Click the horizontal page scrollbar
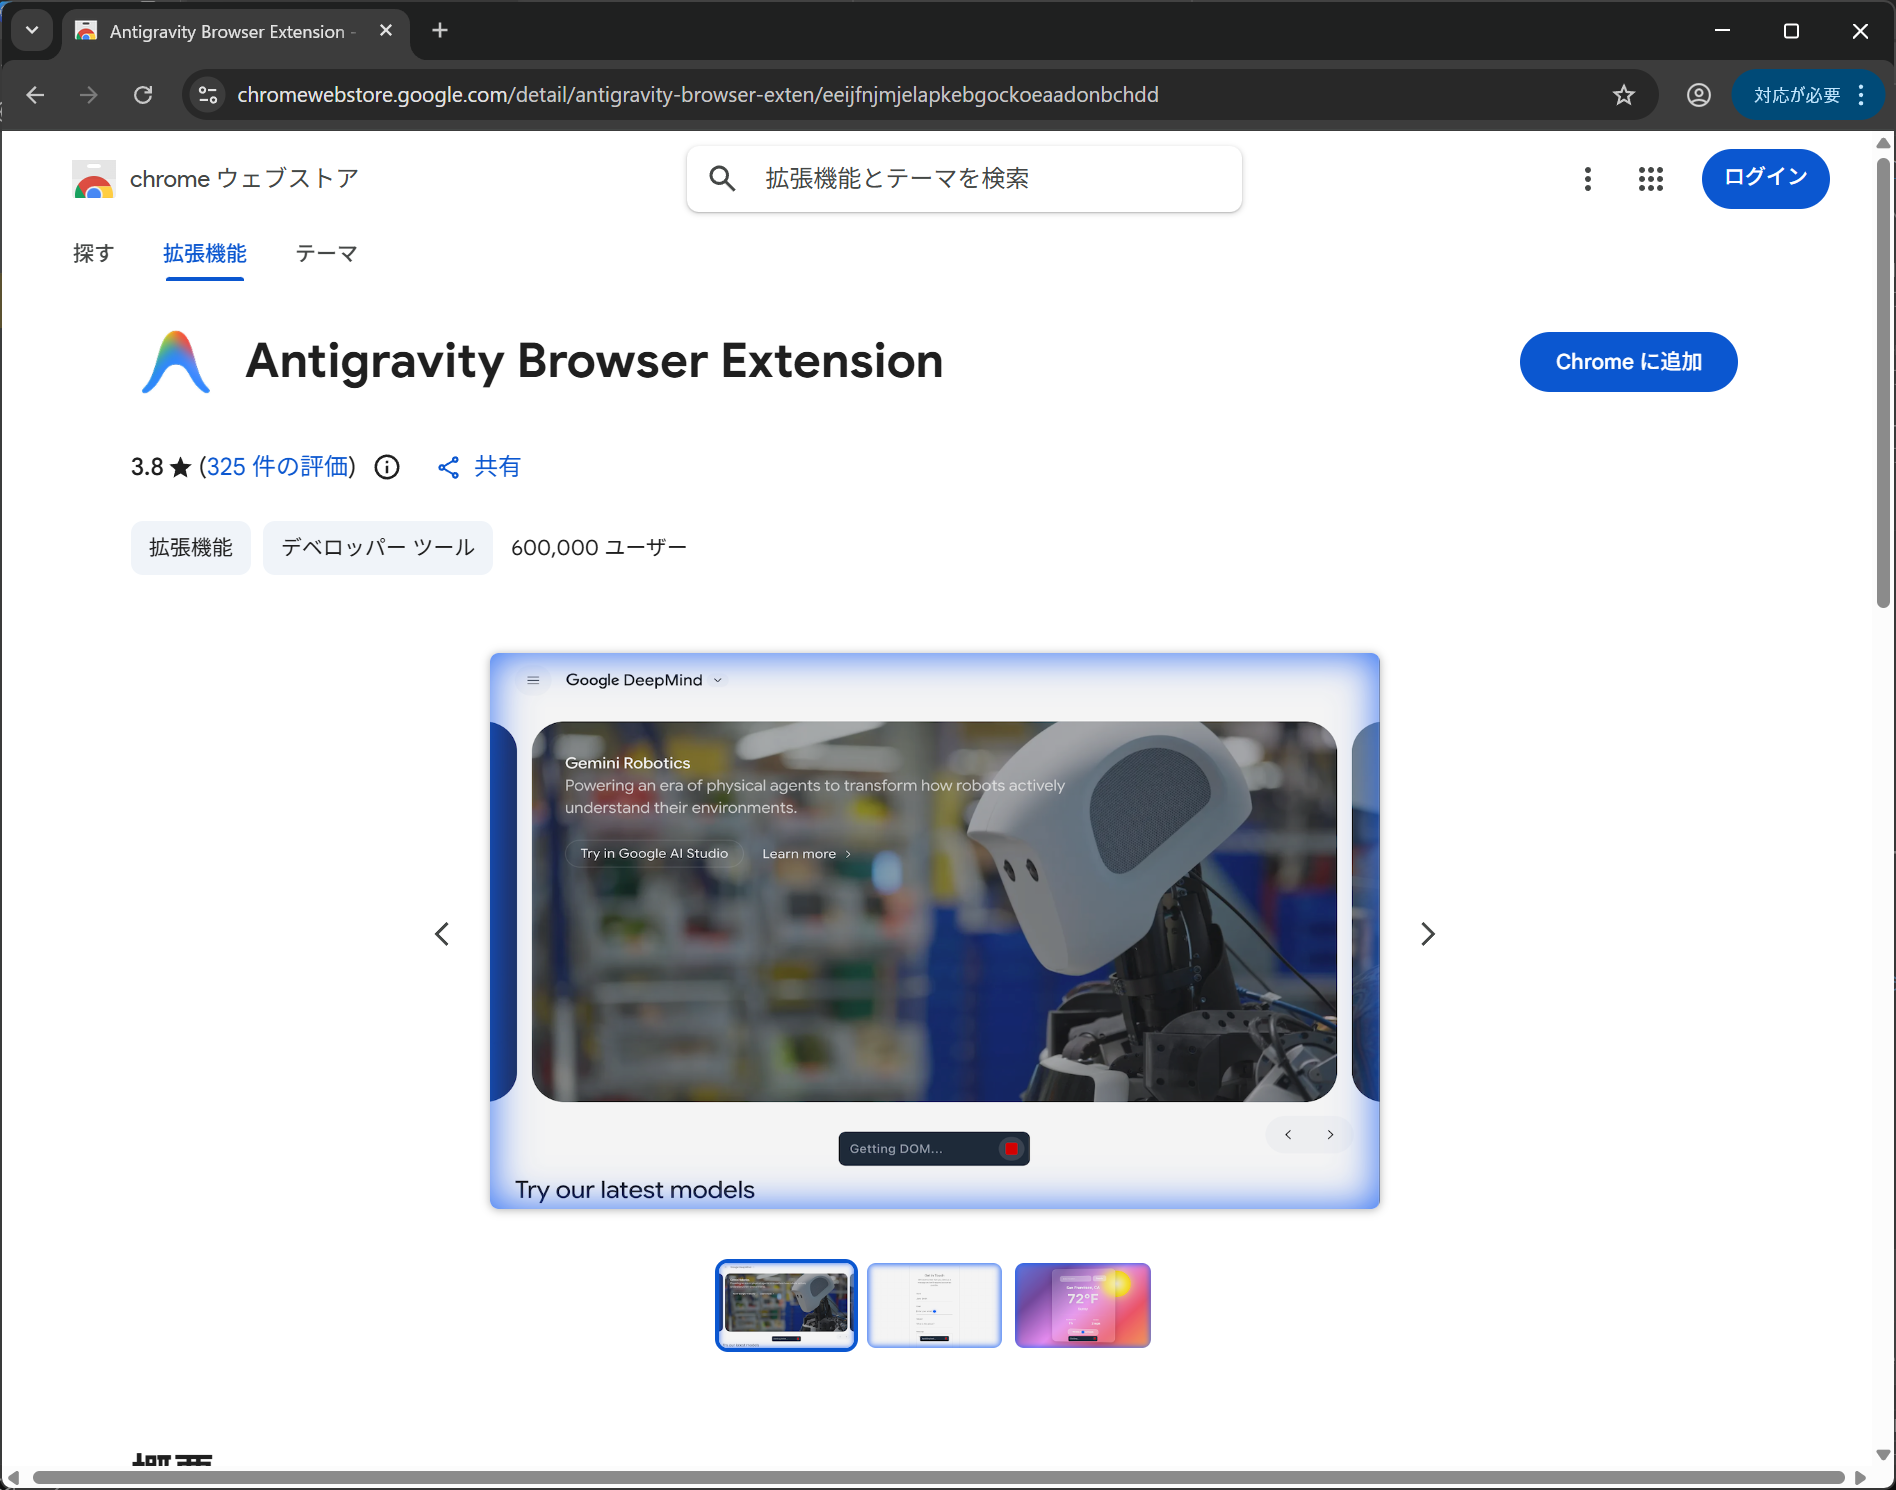Image resolution: width=1896 pixels, height=1490 pixels. coord(939,1478)
